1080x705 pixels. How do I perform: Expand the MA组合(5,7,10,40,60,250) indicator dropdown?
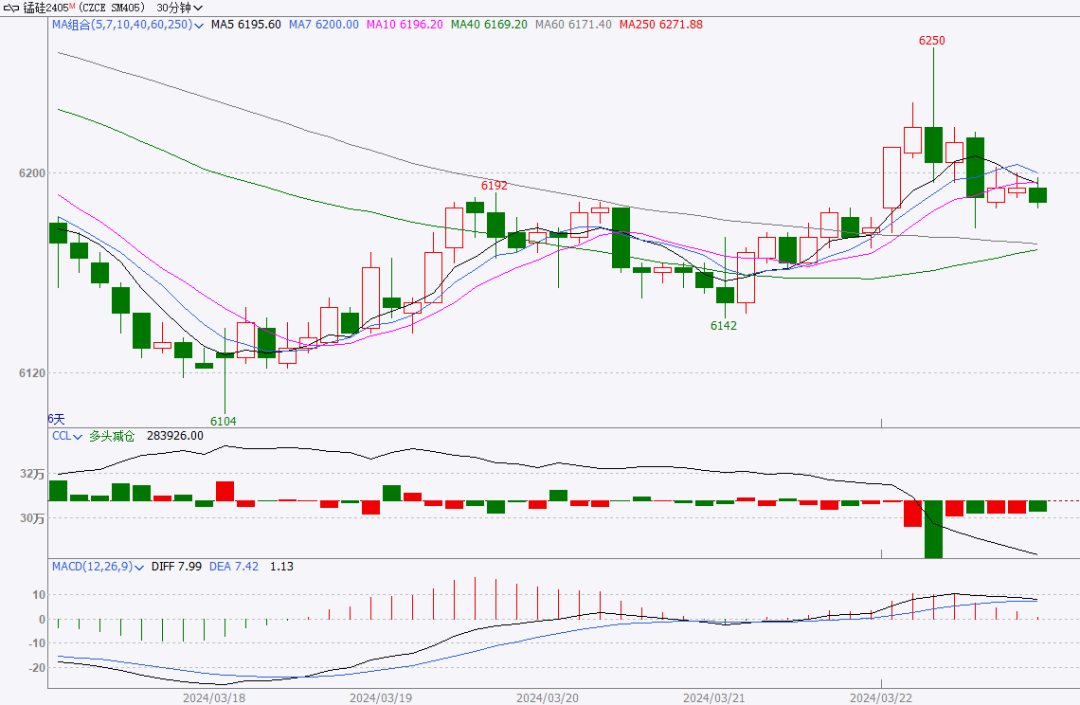[x=127, y=25]
